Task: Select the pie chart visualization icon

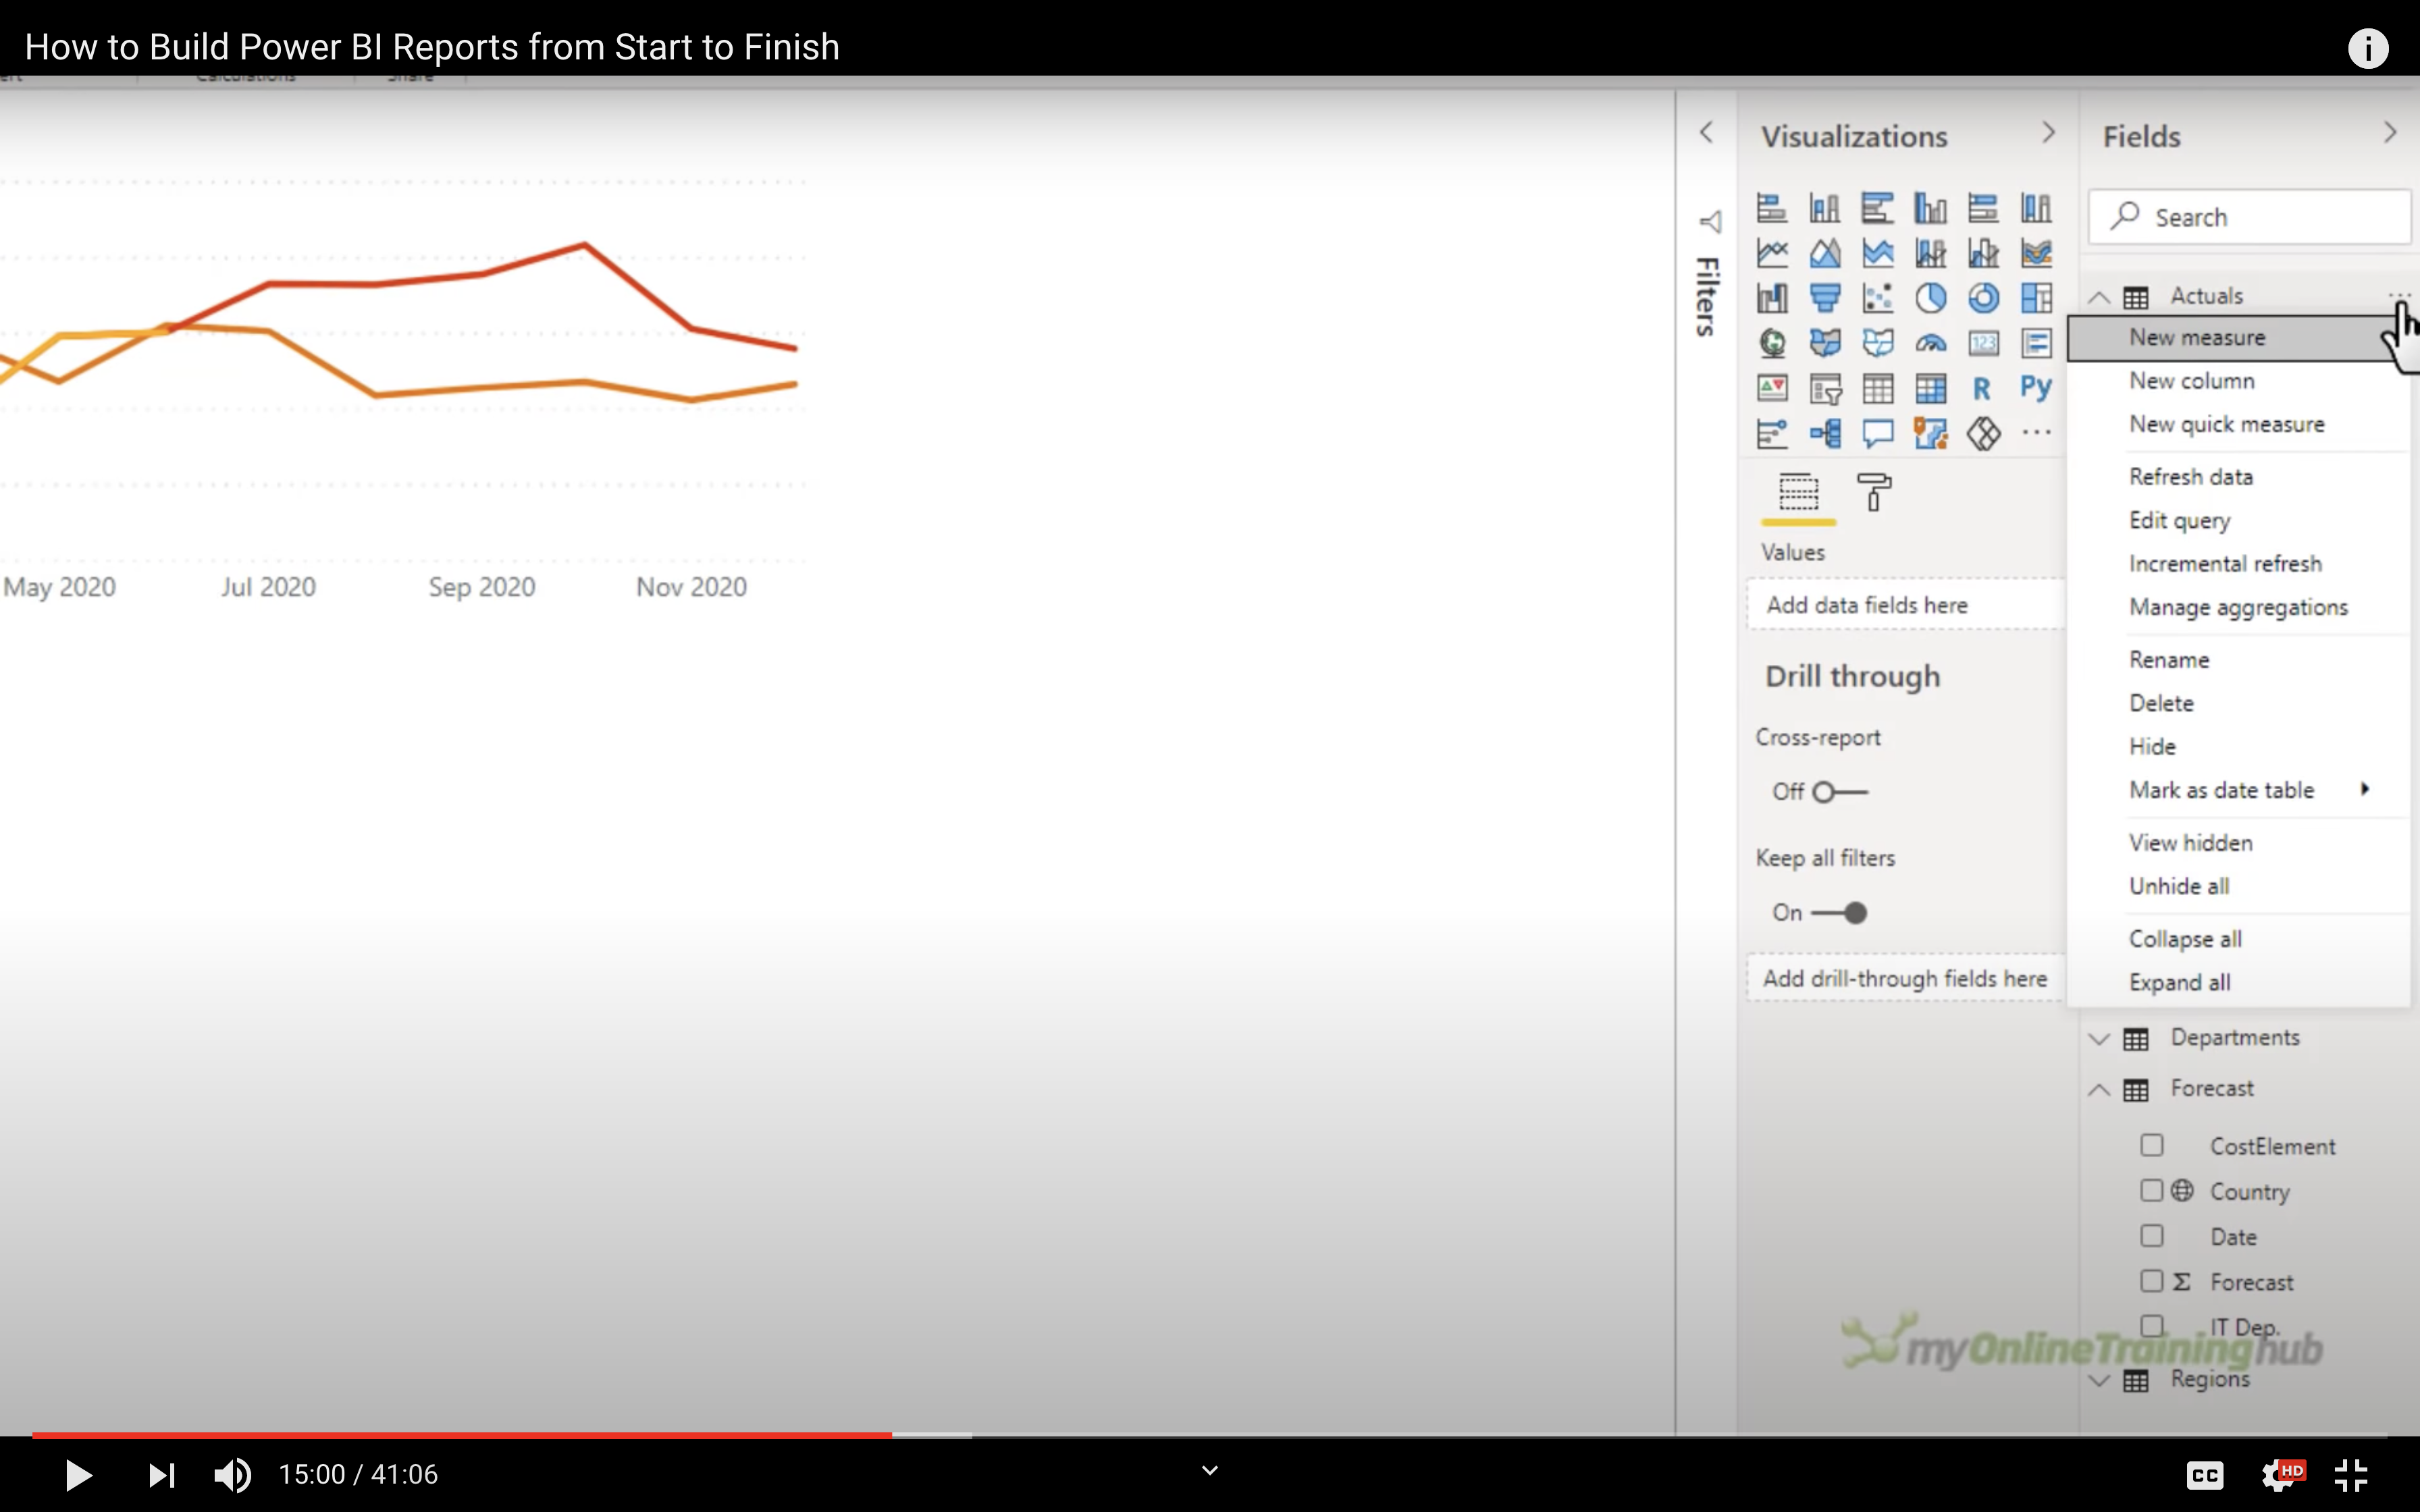Action: click(1930, 298)
